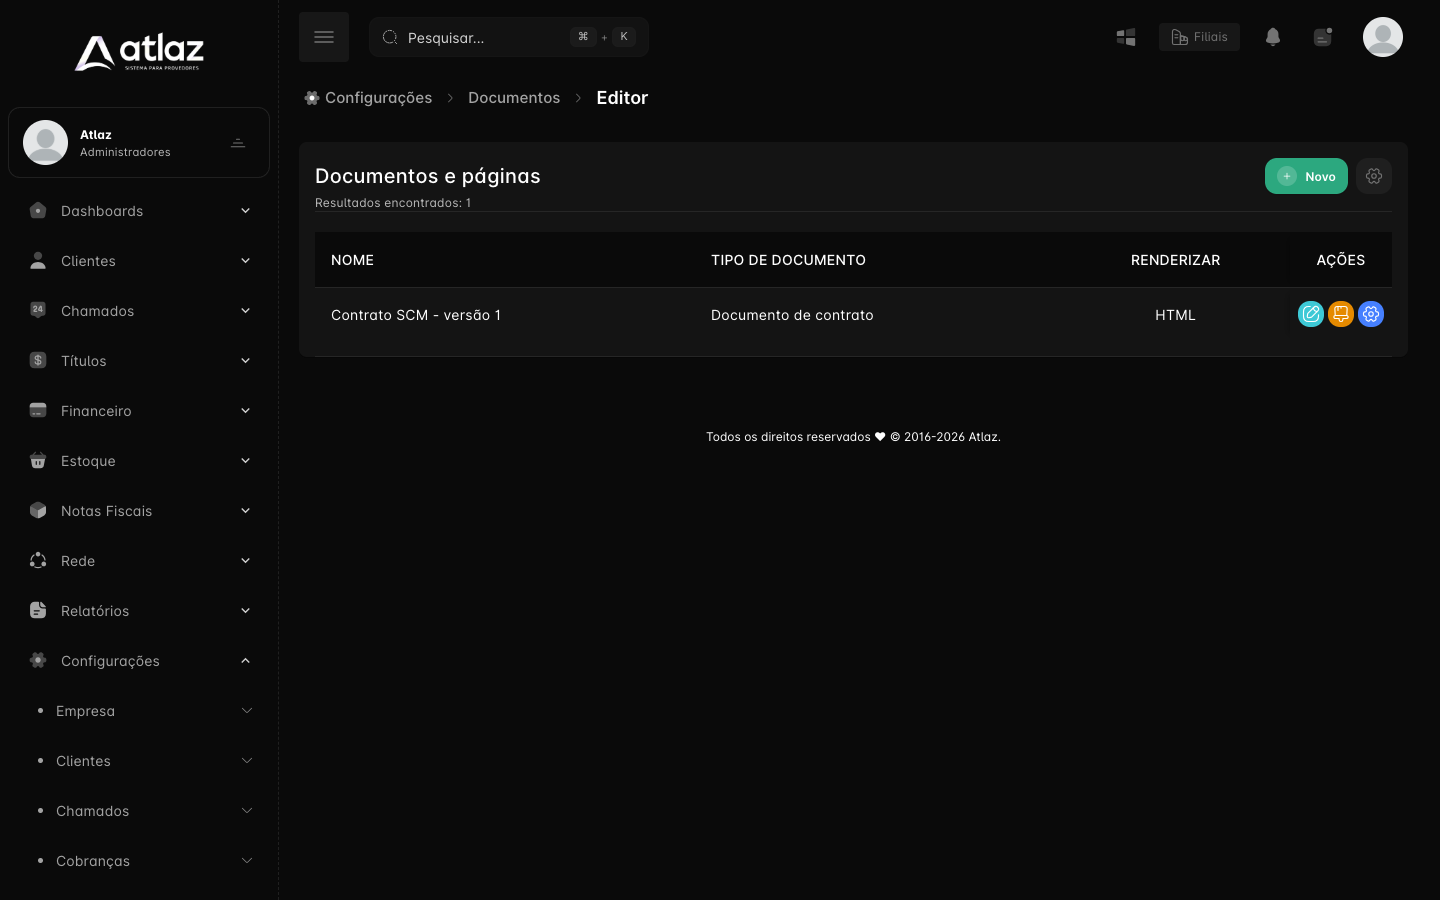Viewport: 1440px width, 900px height.
Task: Click the HTML render value
Action: [x=1175, y=315]
